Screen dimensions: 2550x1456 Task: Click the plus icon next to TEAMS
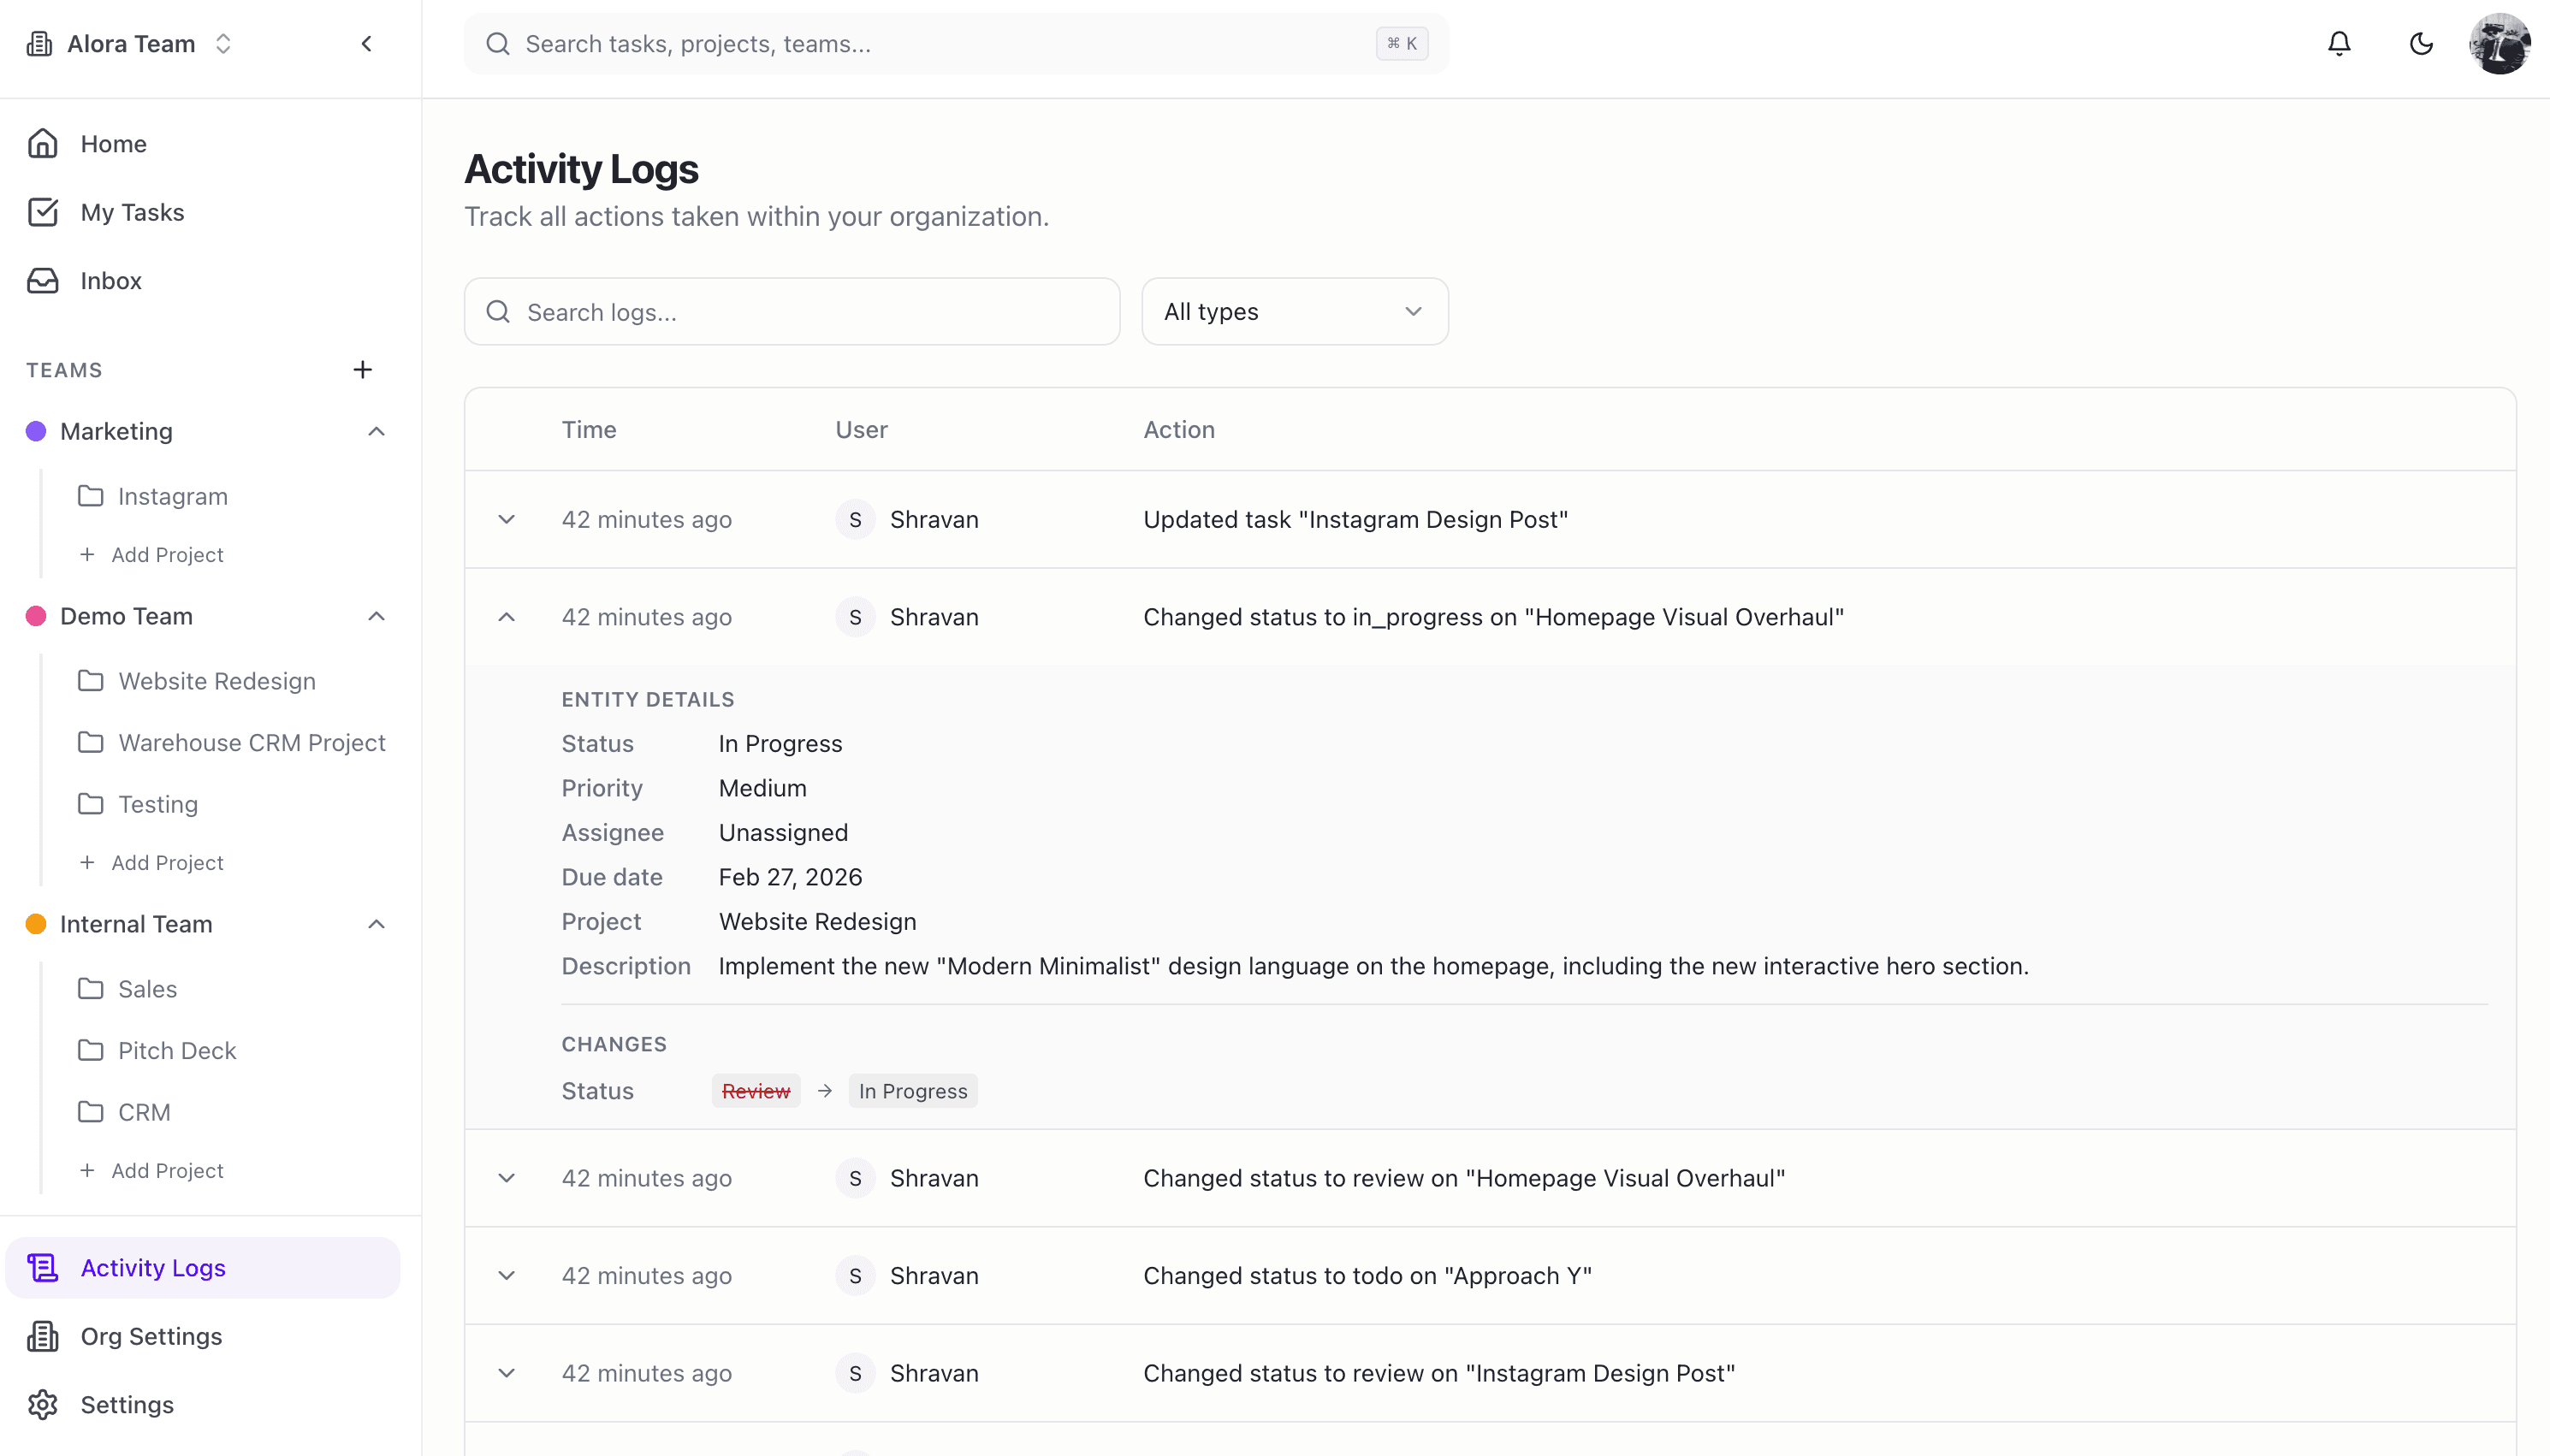coord(363,370)
